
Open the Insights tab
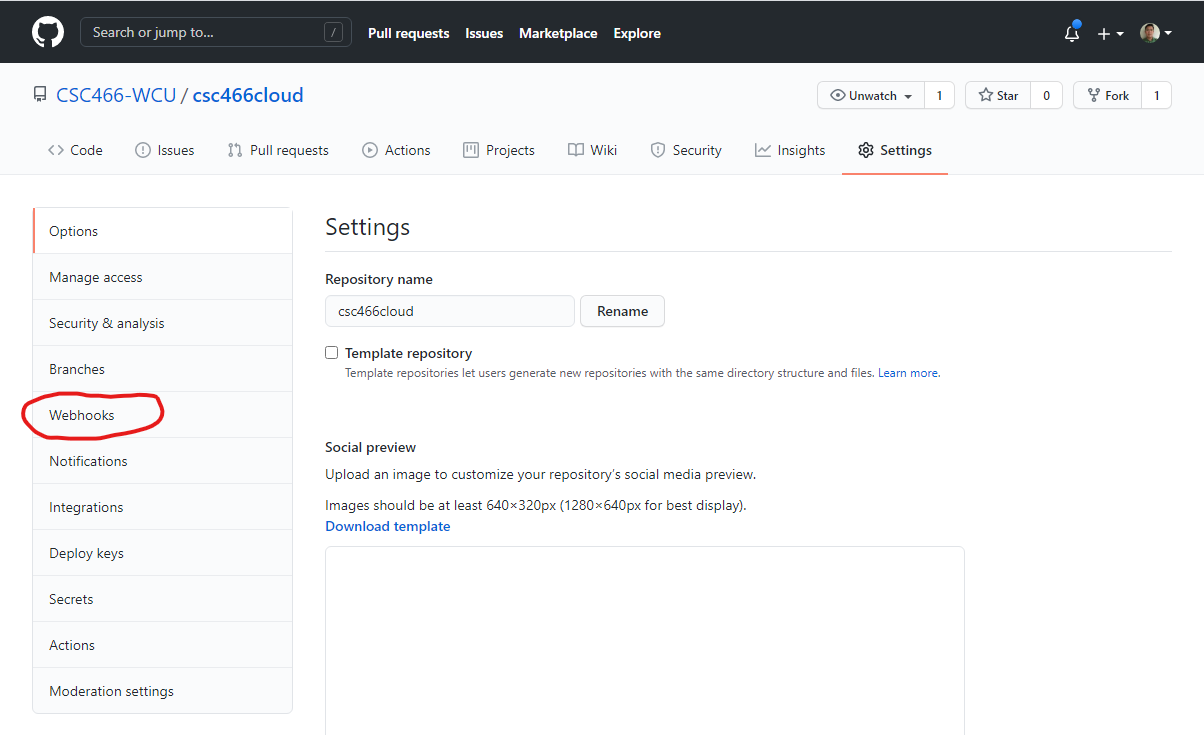[790, 150]
